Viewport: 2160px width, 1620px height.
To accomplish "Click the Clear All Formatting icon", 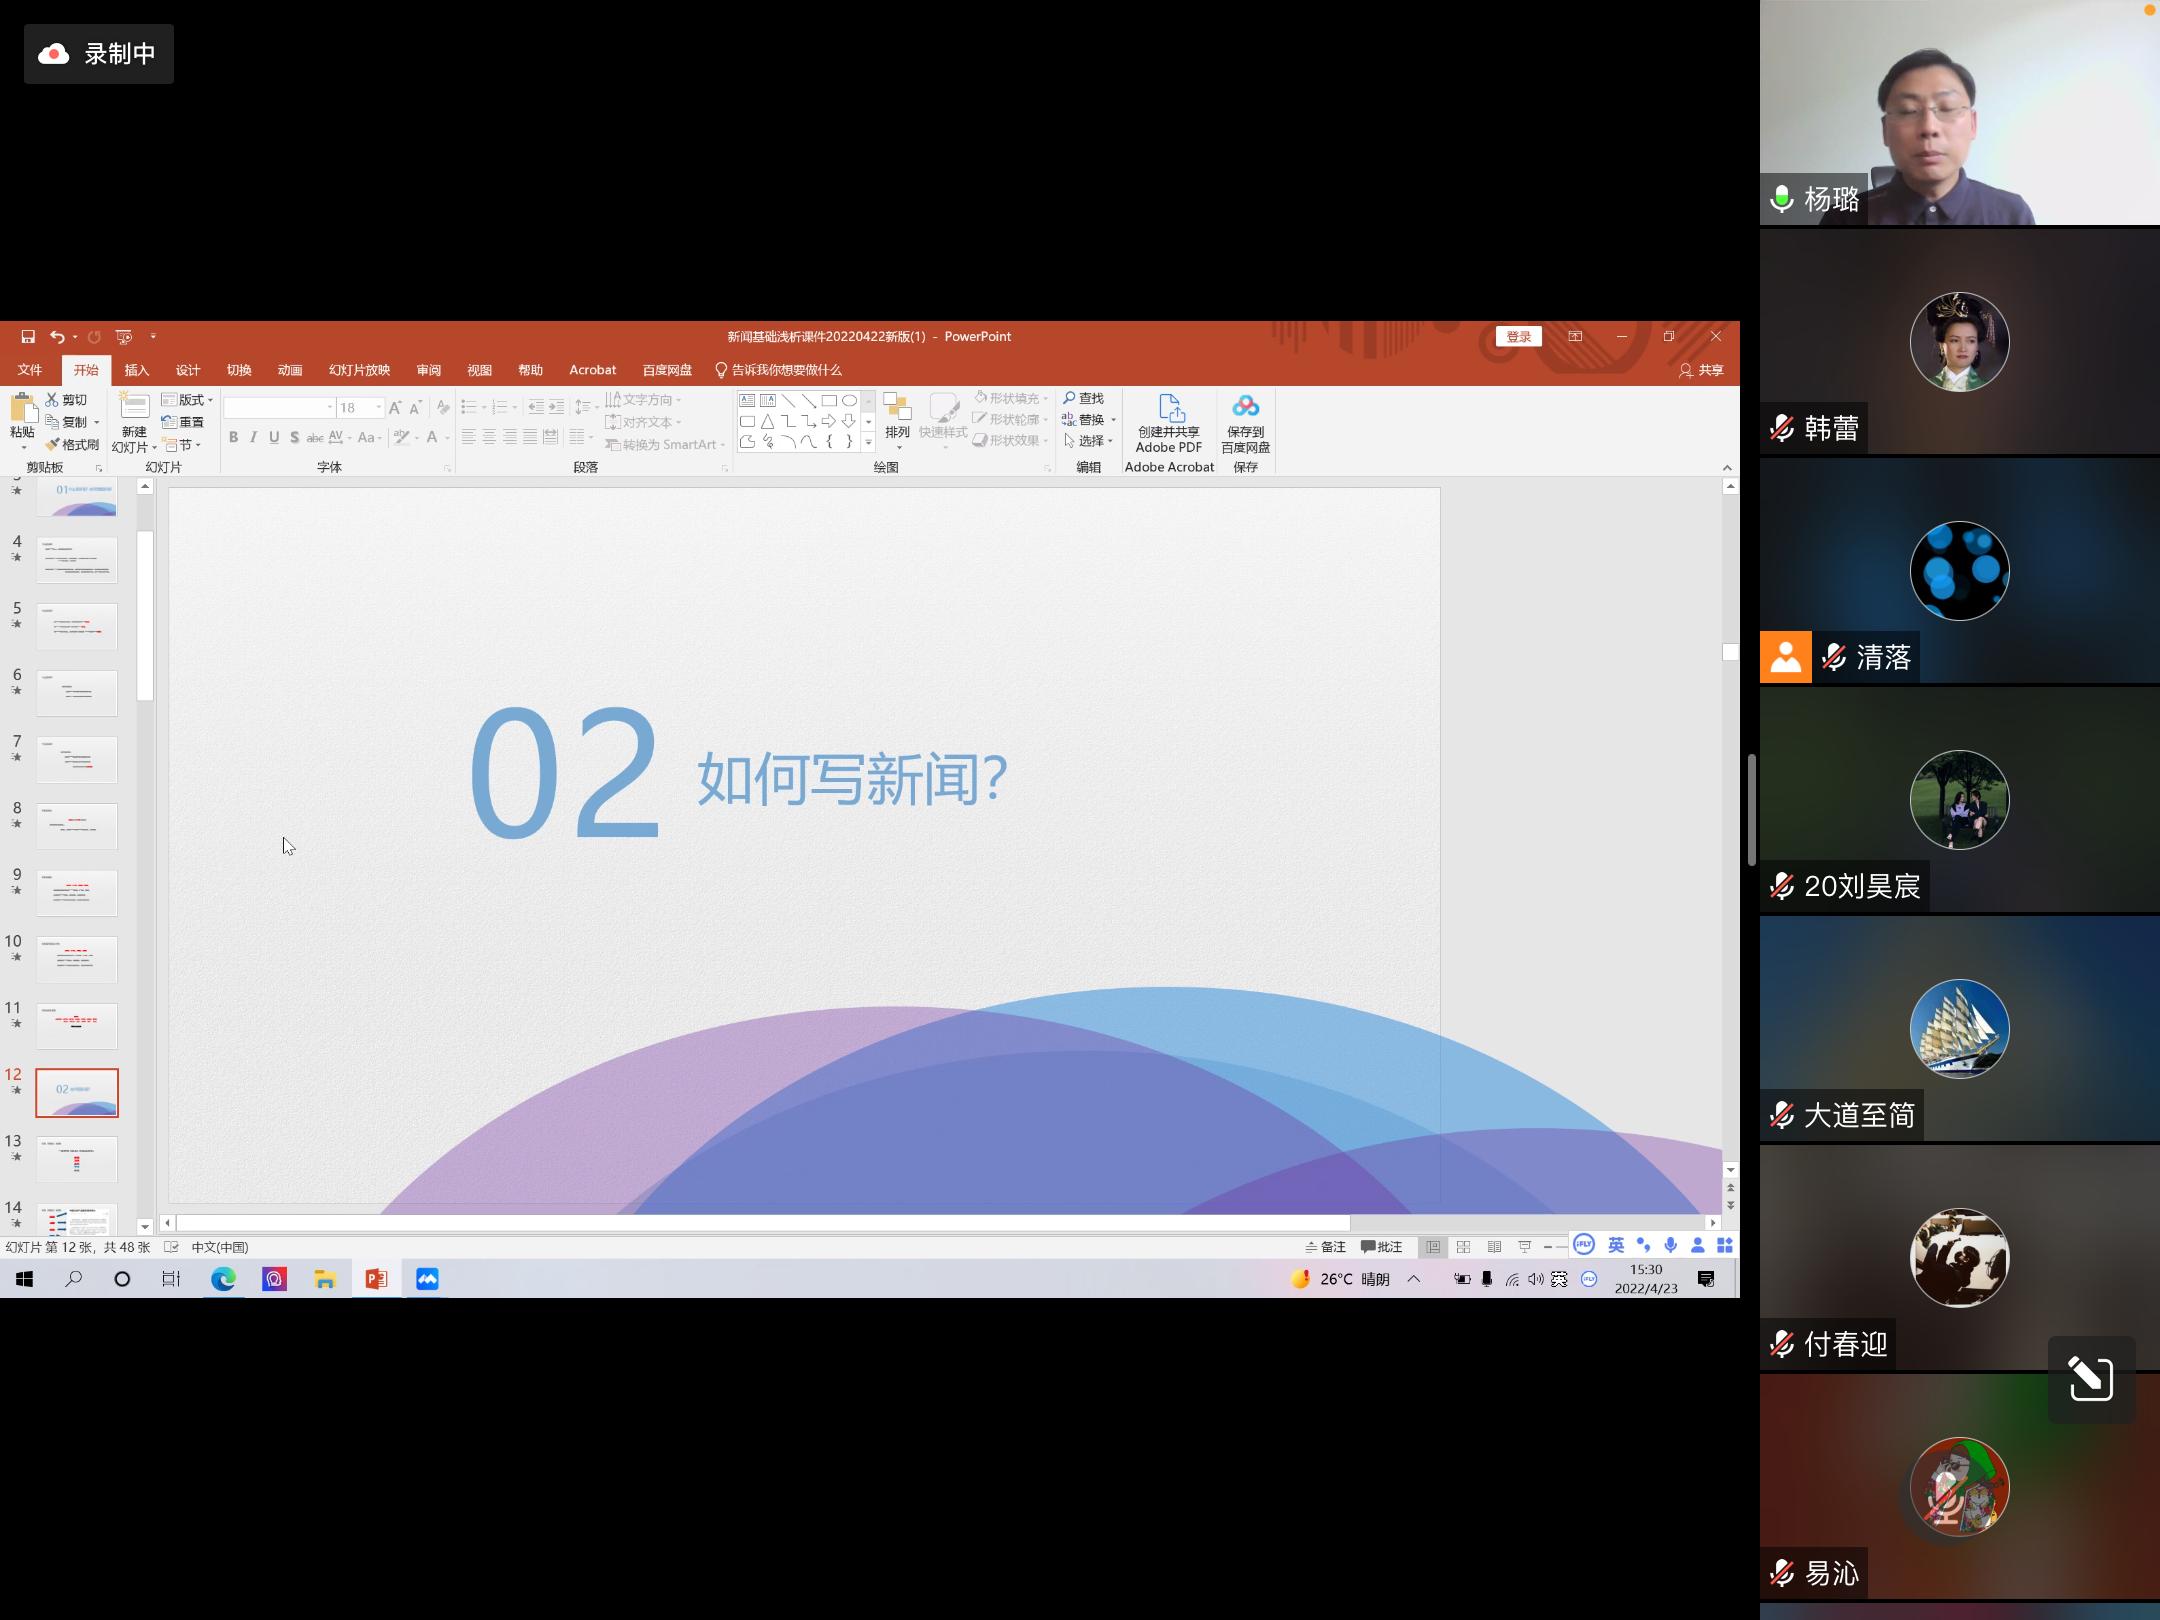I will coord(443,407).
